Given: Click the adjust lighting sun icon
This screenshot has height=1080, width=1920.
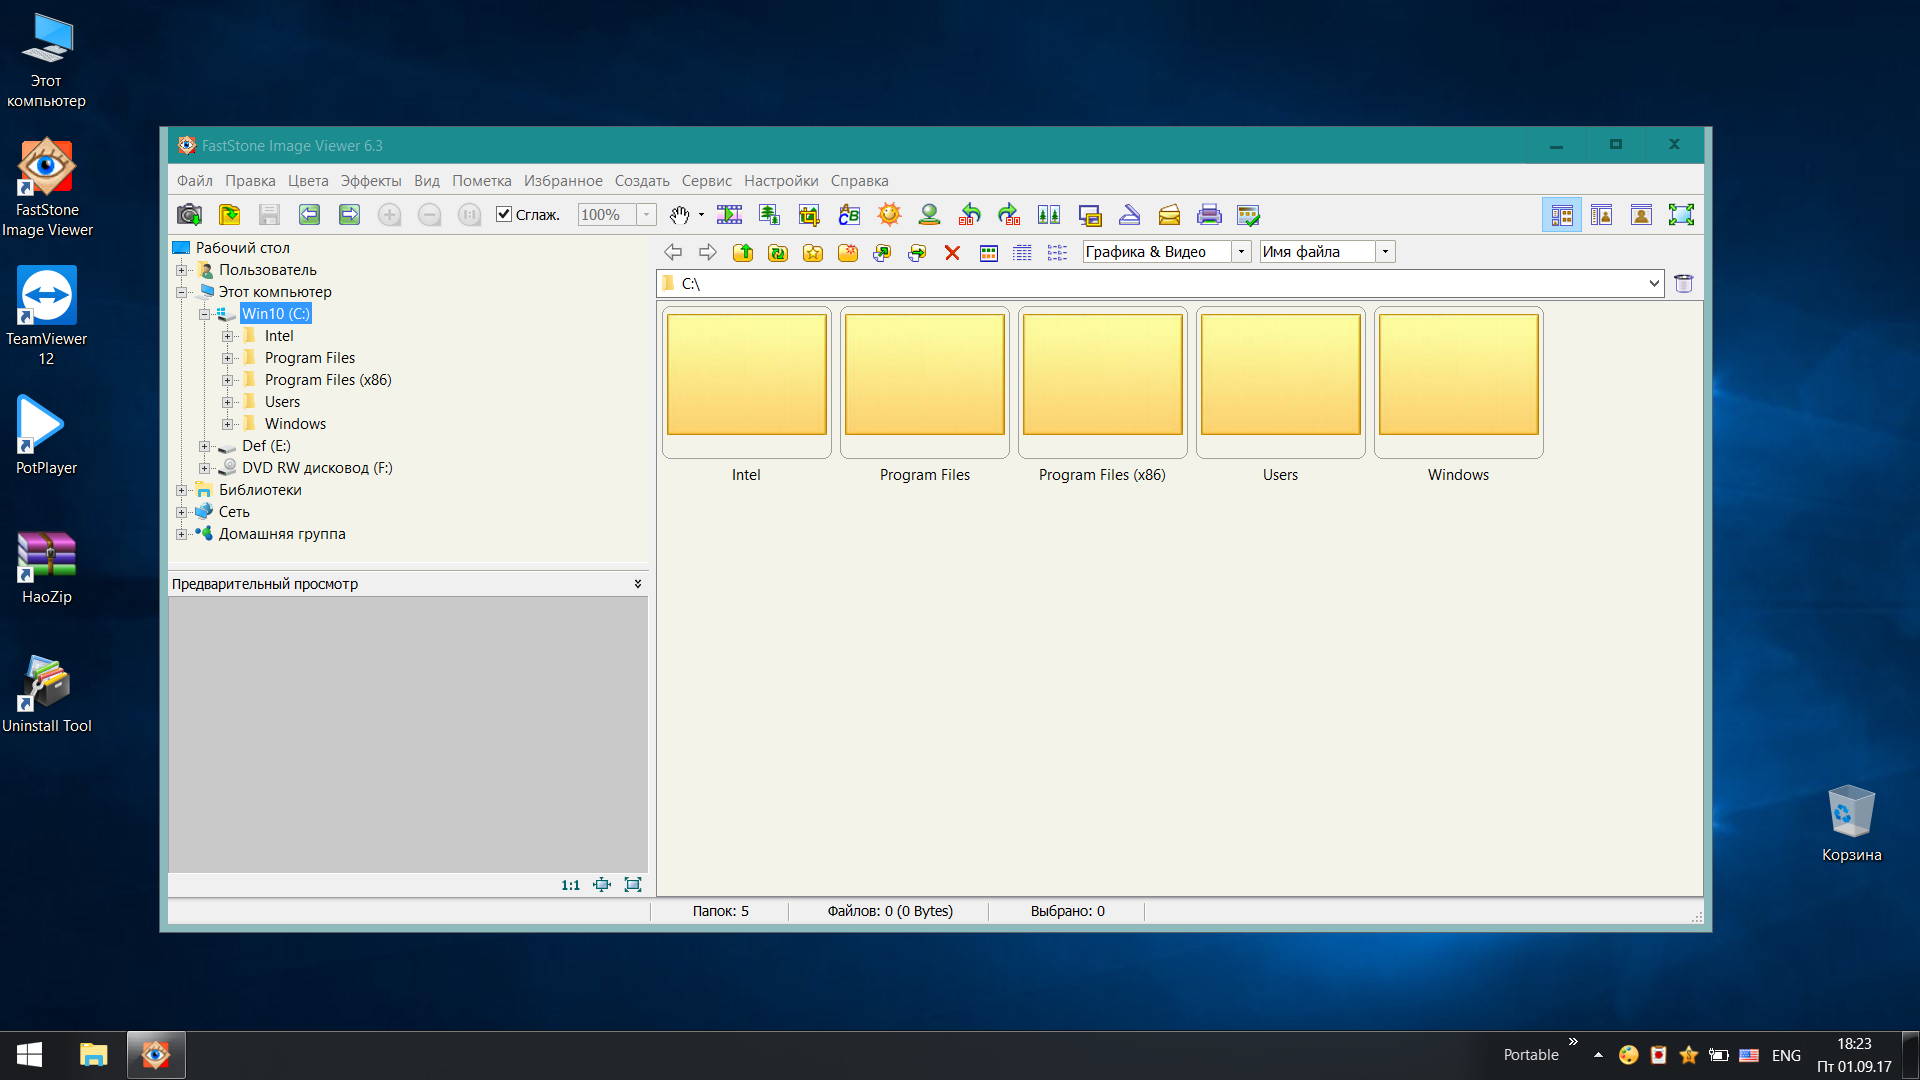Looking at the screenshot, I should 889,214.
